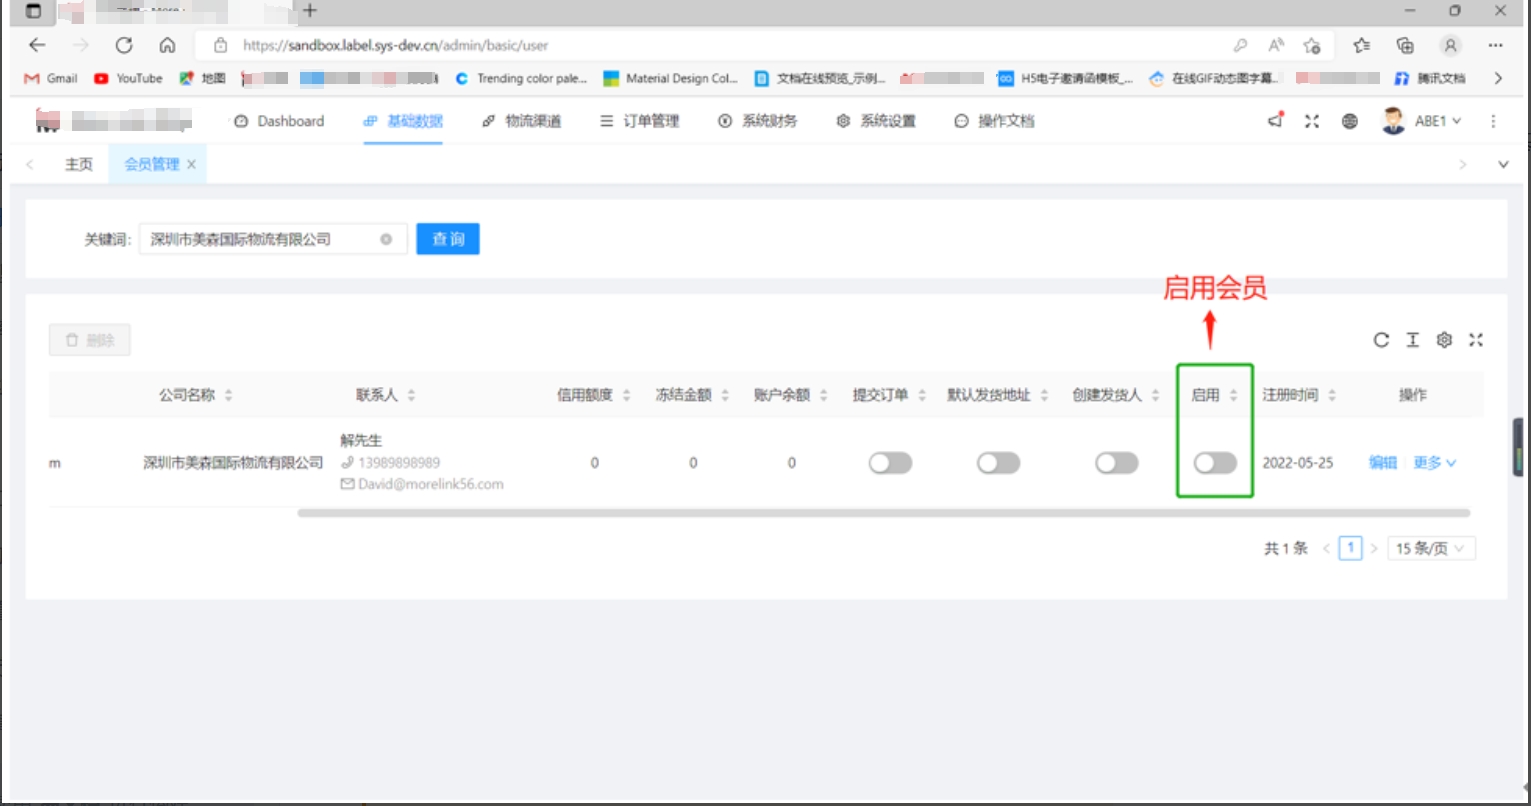Refresh the member list table
Viewport: 1531px width, 806px height.
pyautogui.click(x=1381, y=340)
